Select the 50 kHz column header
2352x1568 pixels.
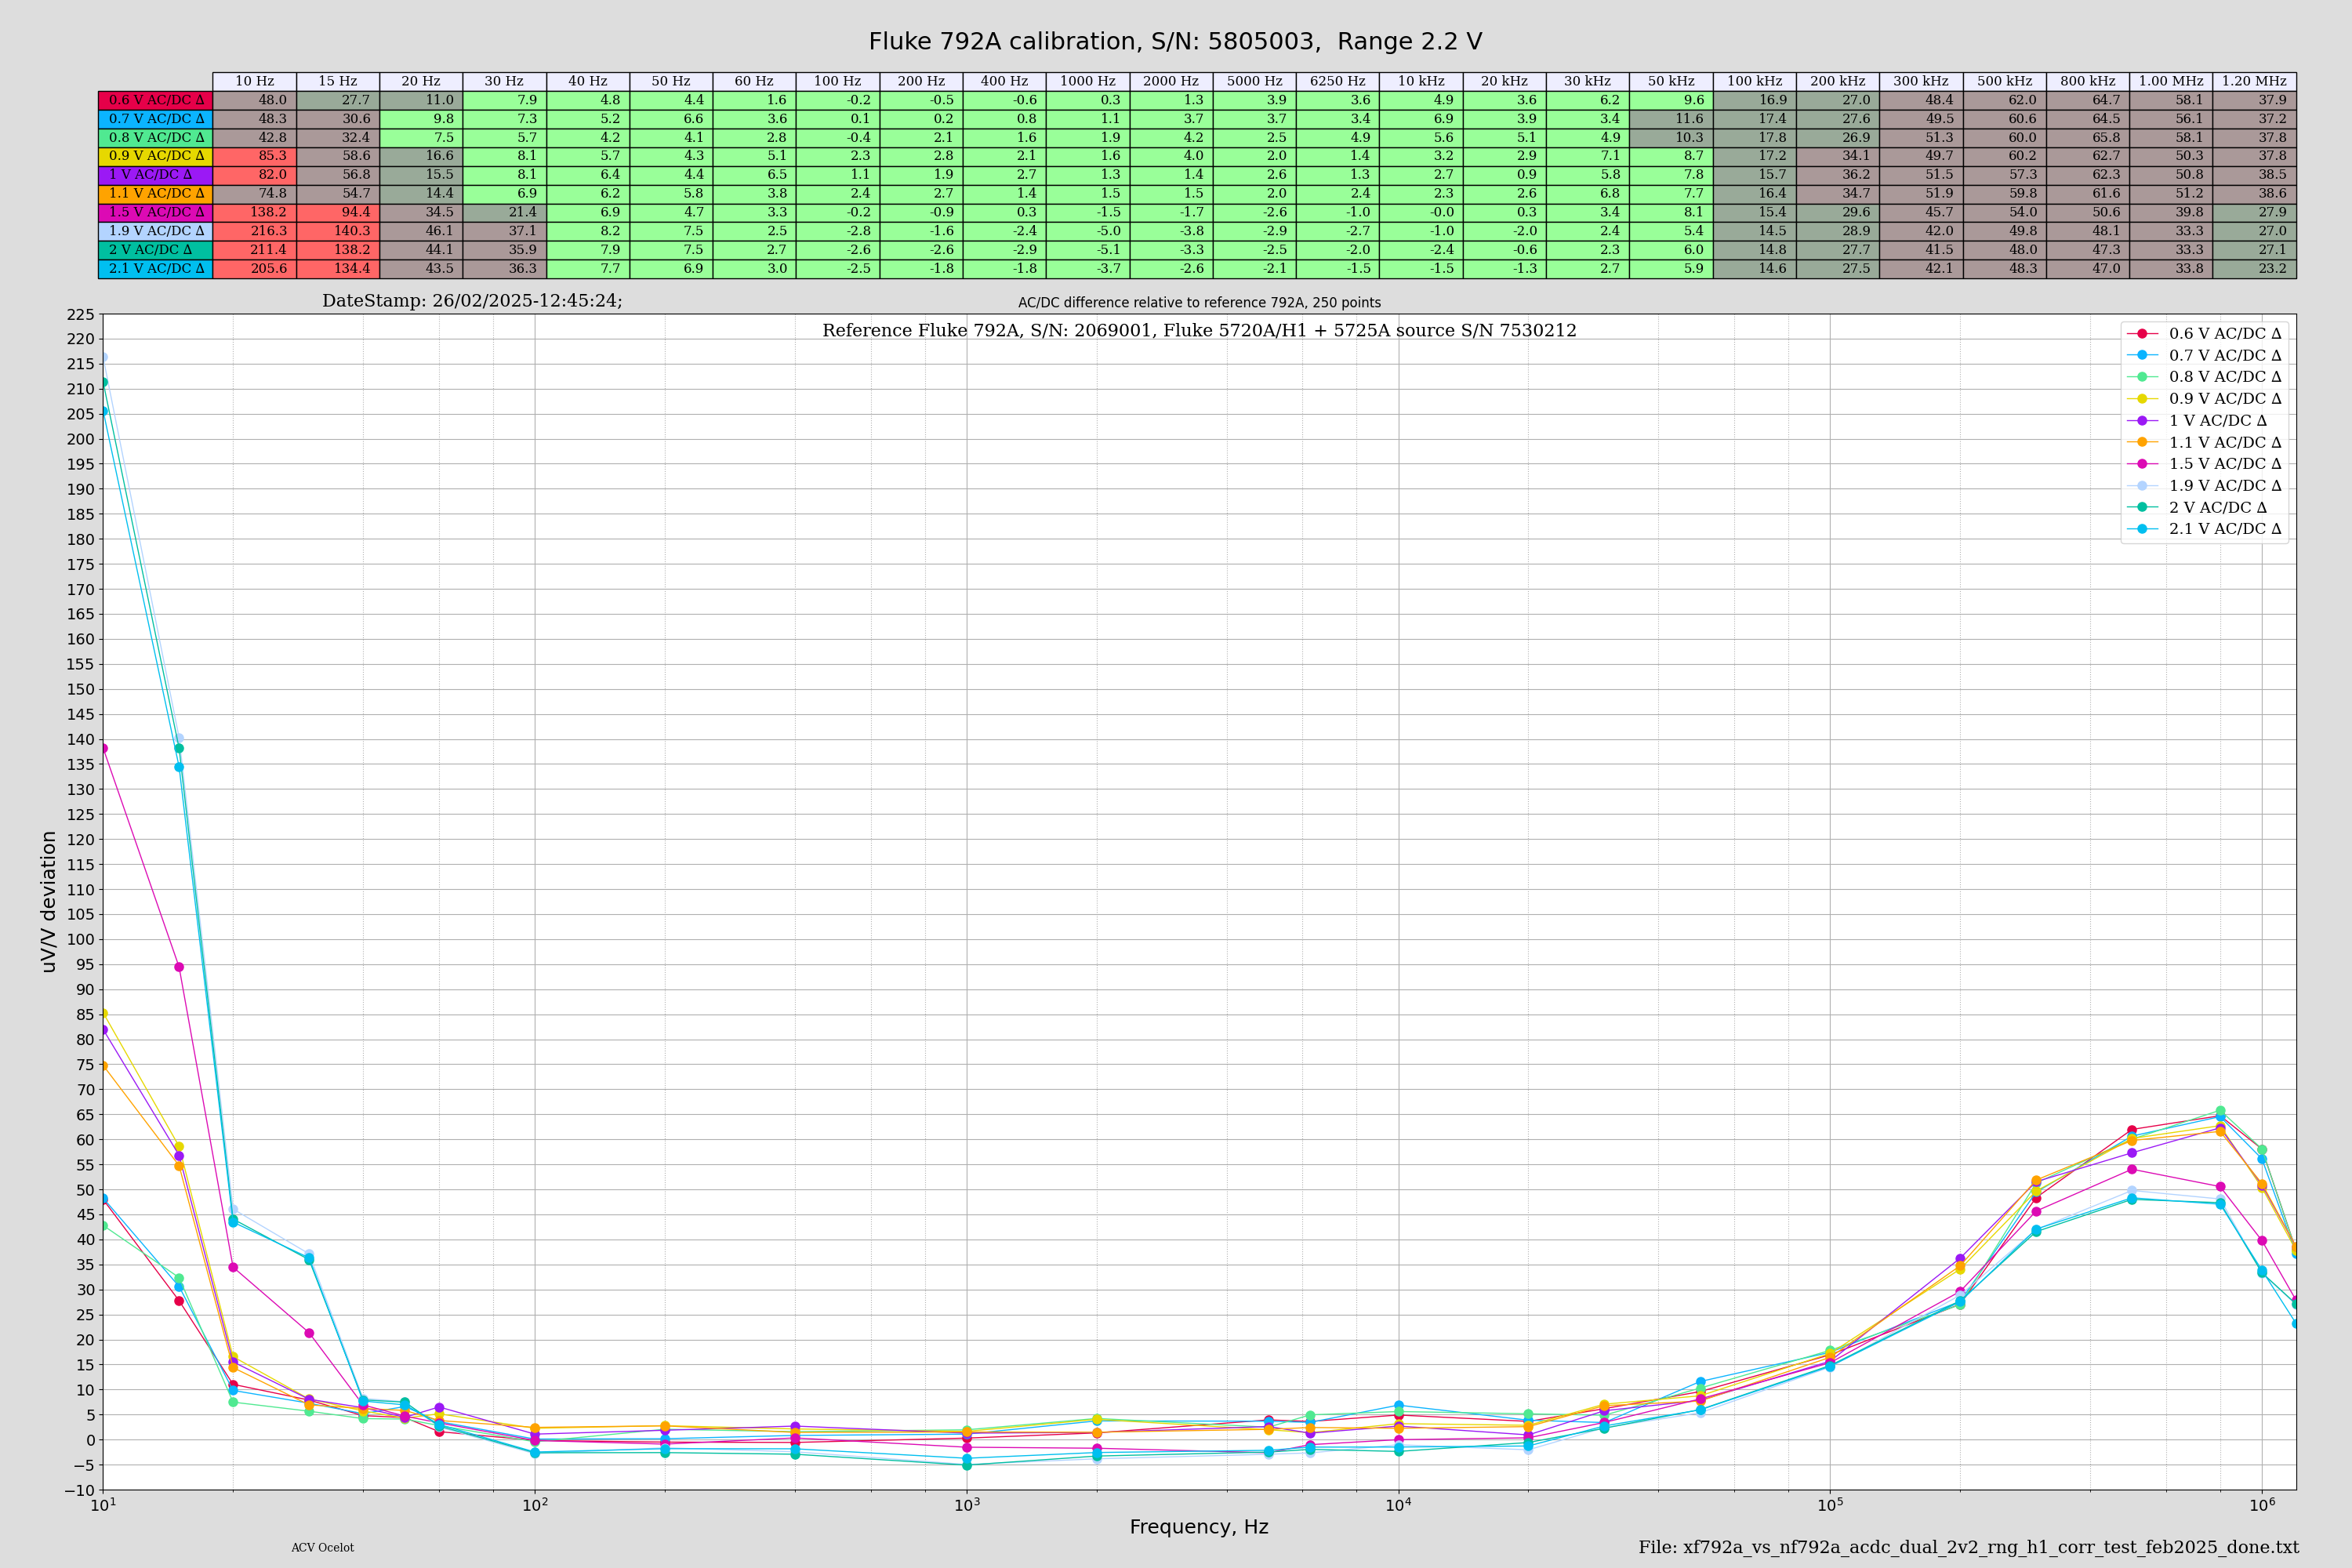(x=1671, y=81)
